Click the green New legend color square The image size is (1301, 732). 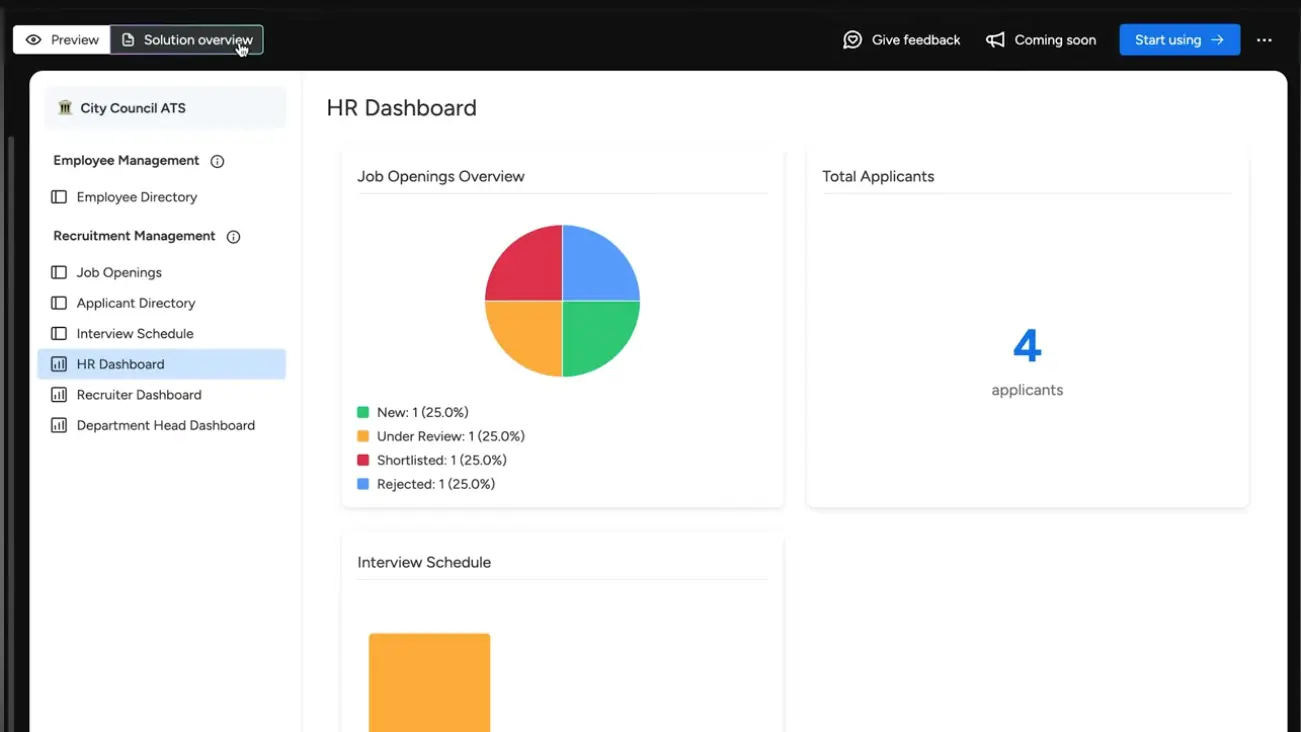(363, 411)
